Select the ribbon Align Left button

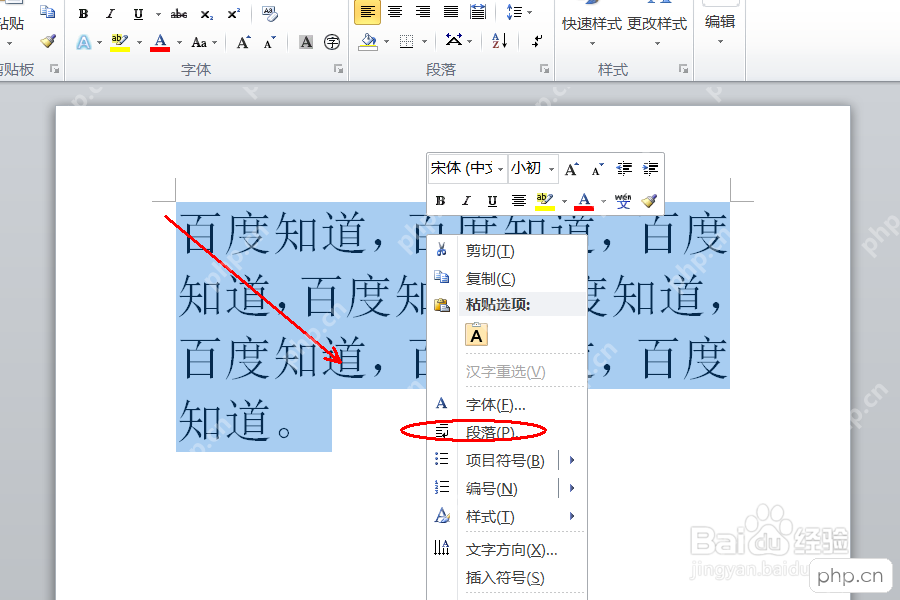367,12
